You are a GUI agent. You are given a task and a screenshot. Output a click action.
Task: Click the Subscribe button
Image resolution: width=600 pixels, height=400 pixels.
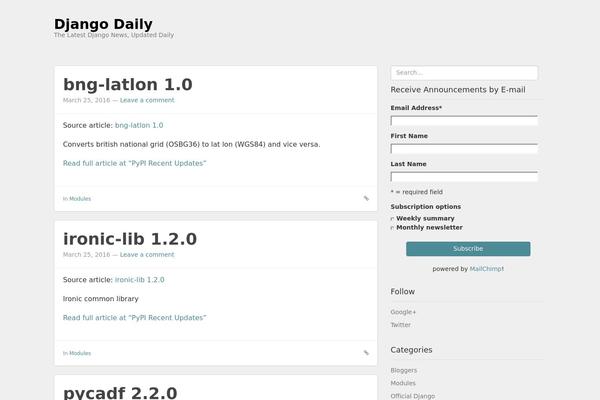[x=468, y=249]
